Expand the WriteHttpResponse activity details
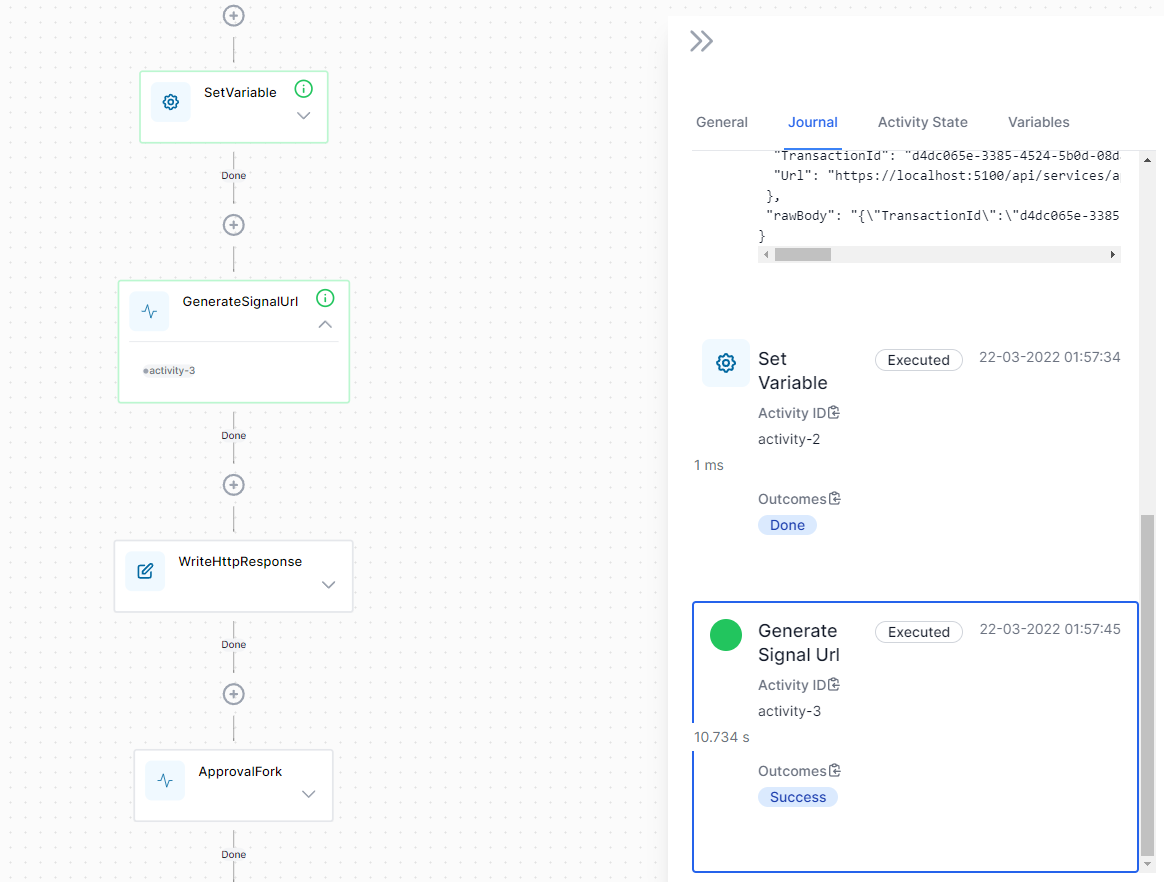 coord(328,585)
